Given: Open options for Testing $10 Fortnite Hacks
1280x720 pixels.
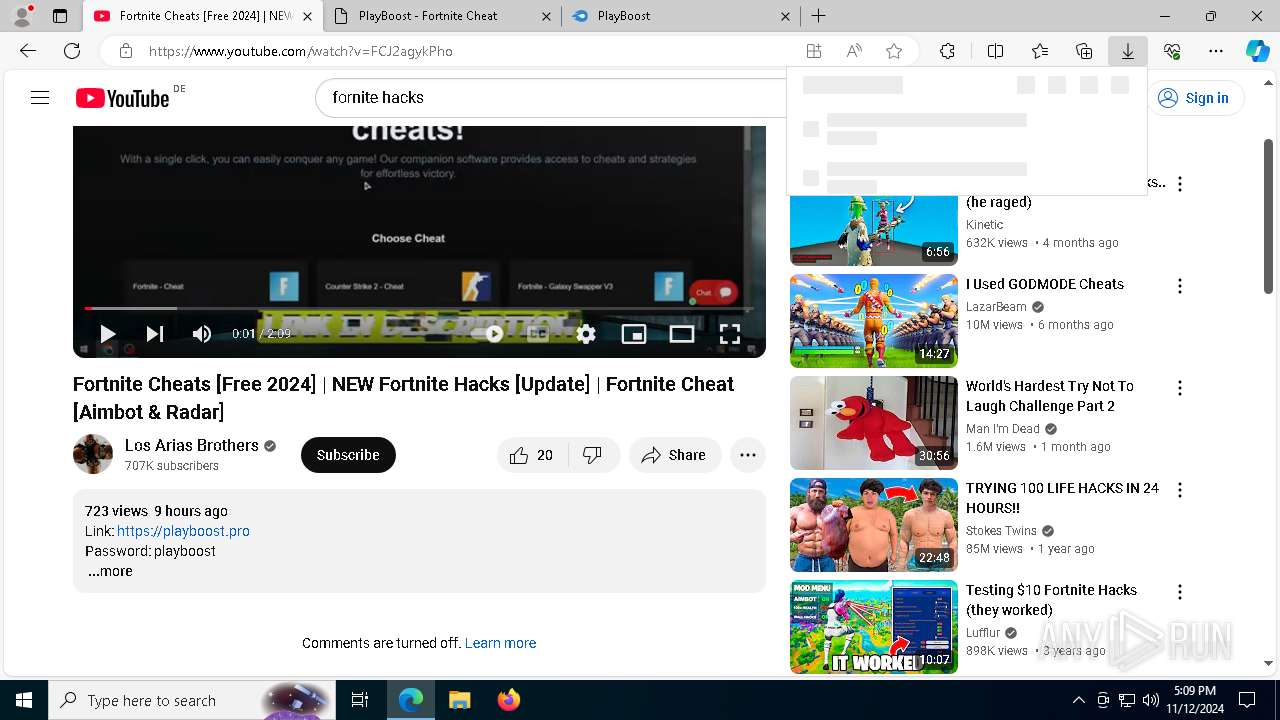Looking at the screenshot, I should coord(1180,592).
